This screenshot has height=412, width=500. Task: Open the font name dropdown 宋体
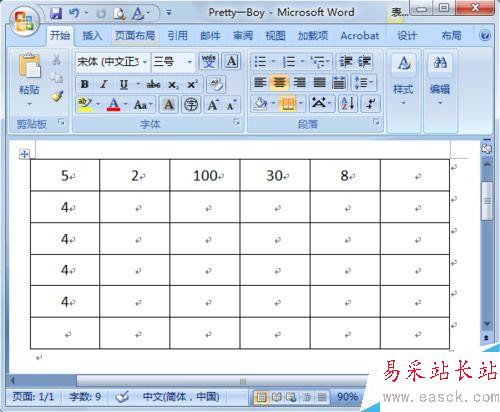[145, 62]
